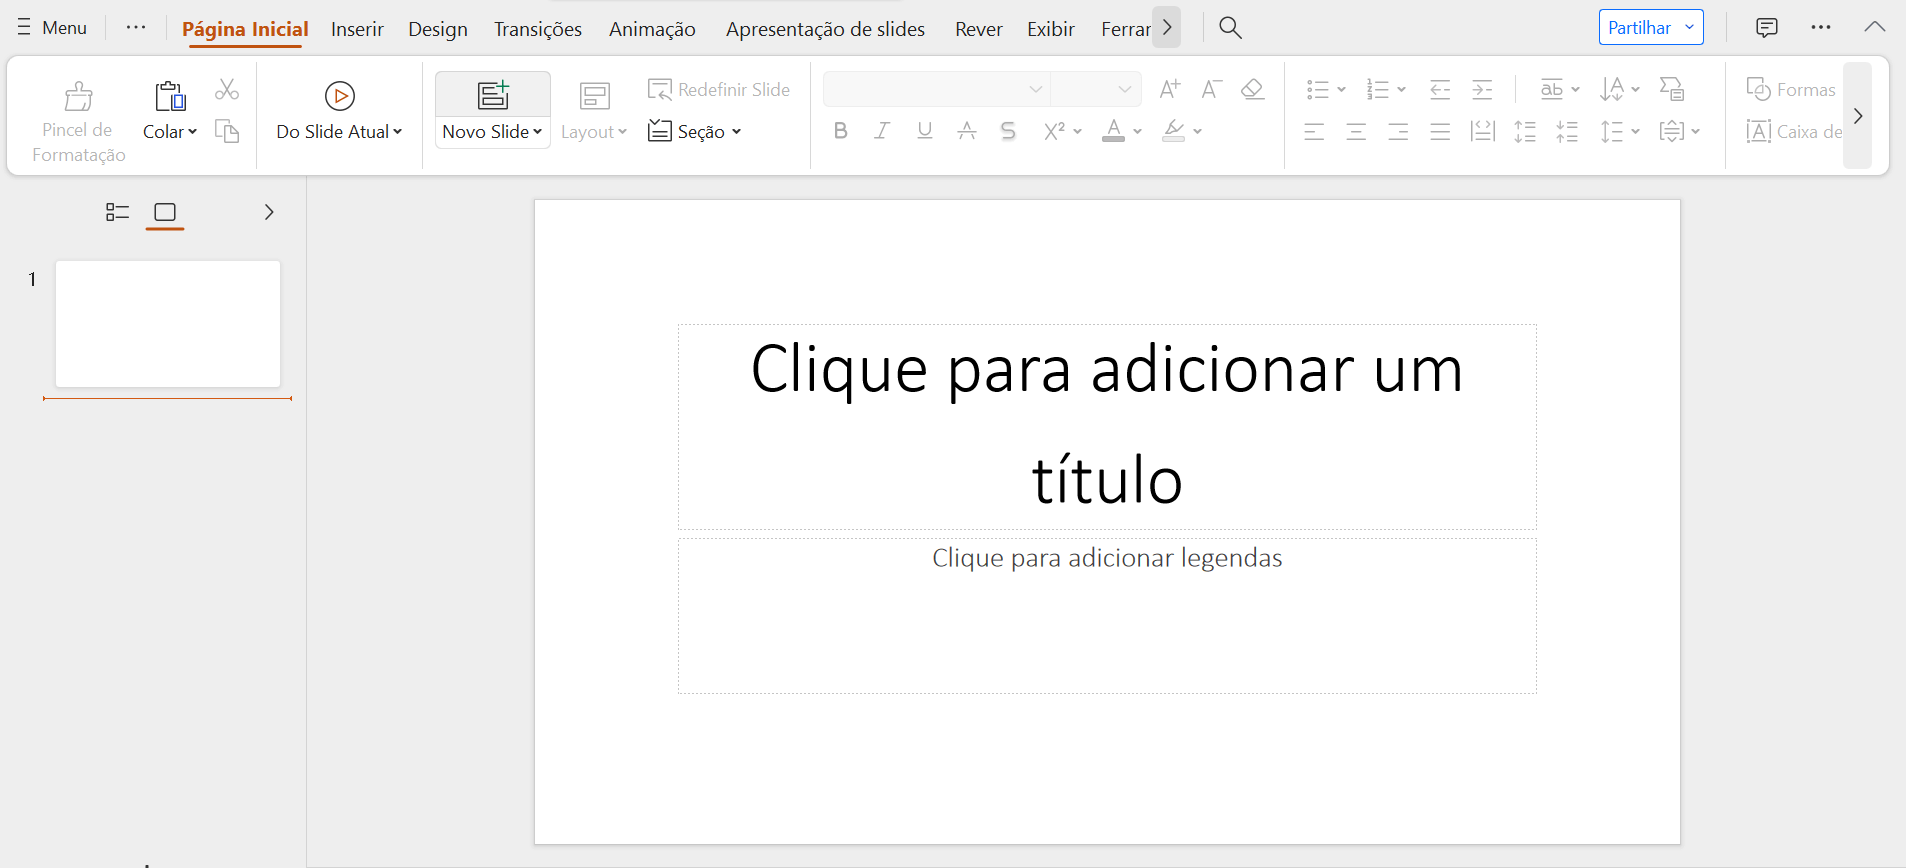Collapse the ribbon with caret icon
Image resolution: width=1906 pixels, height=868 pixels.
(x=1875, y=28)
